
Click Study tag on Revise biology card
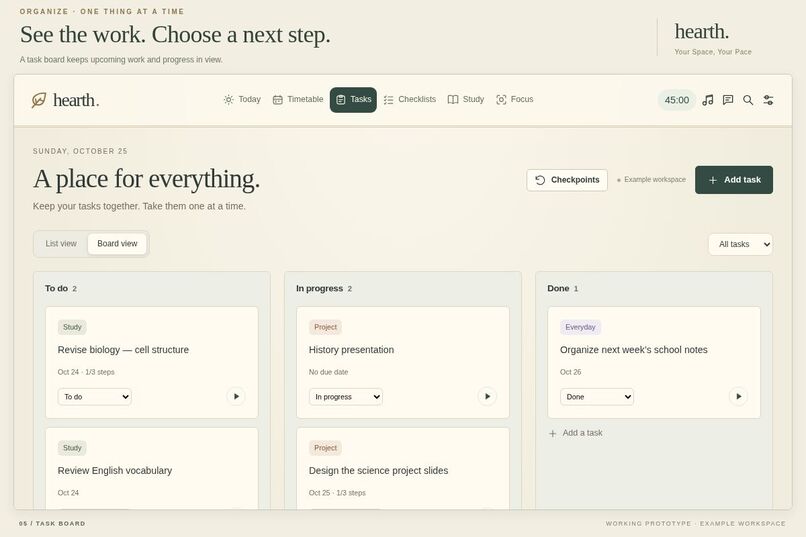(72, 327)
